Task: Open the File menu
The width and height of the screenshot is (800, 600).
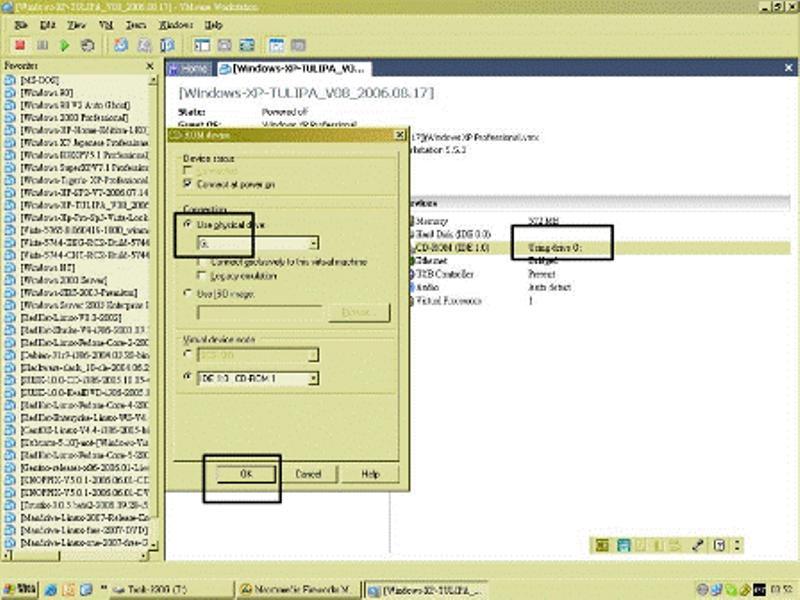Action: (21, 25)
